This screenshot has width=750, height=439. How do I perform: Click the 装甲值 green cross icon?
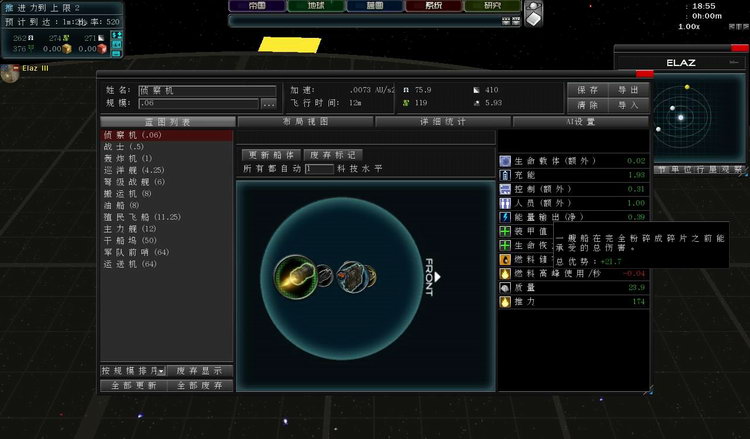click(x=505, y=231)
